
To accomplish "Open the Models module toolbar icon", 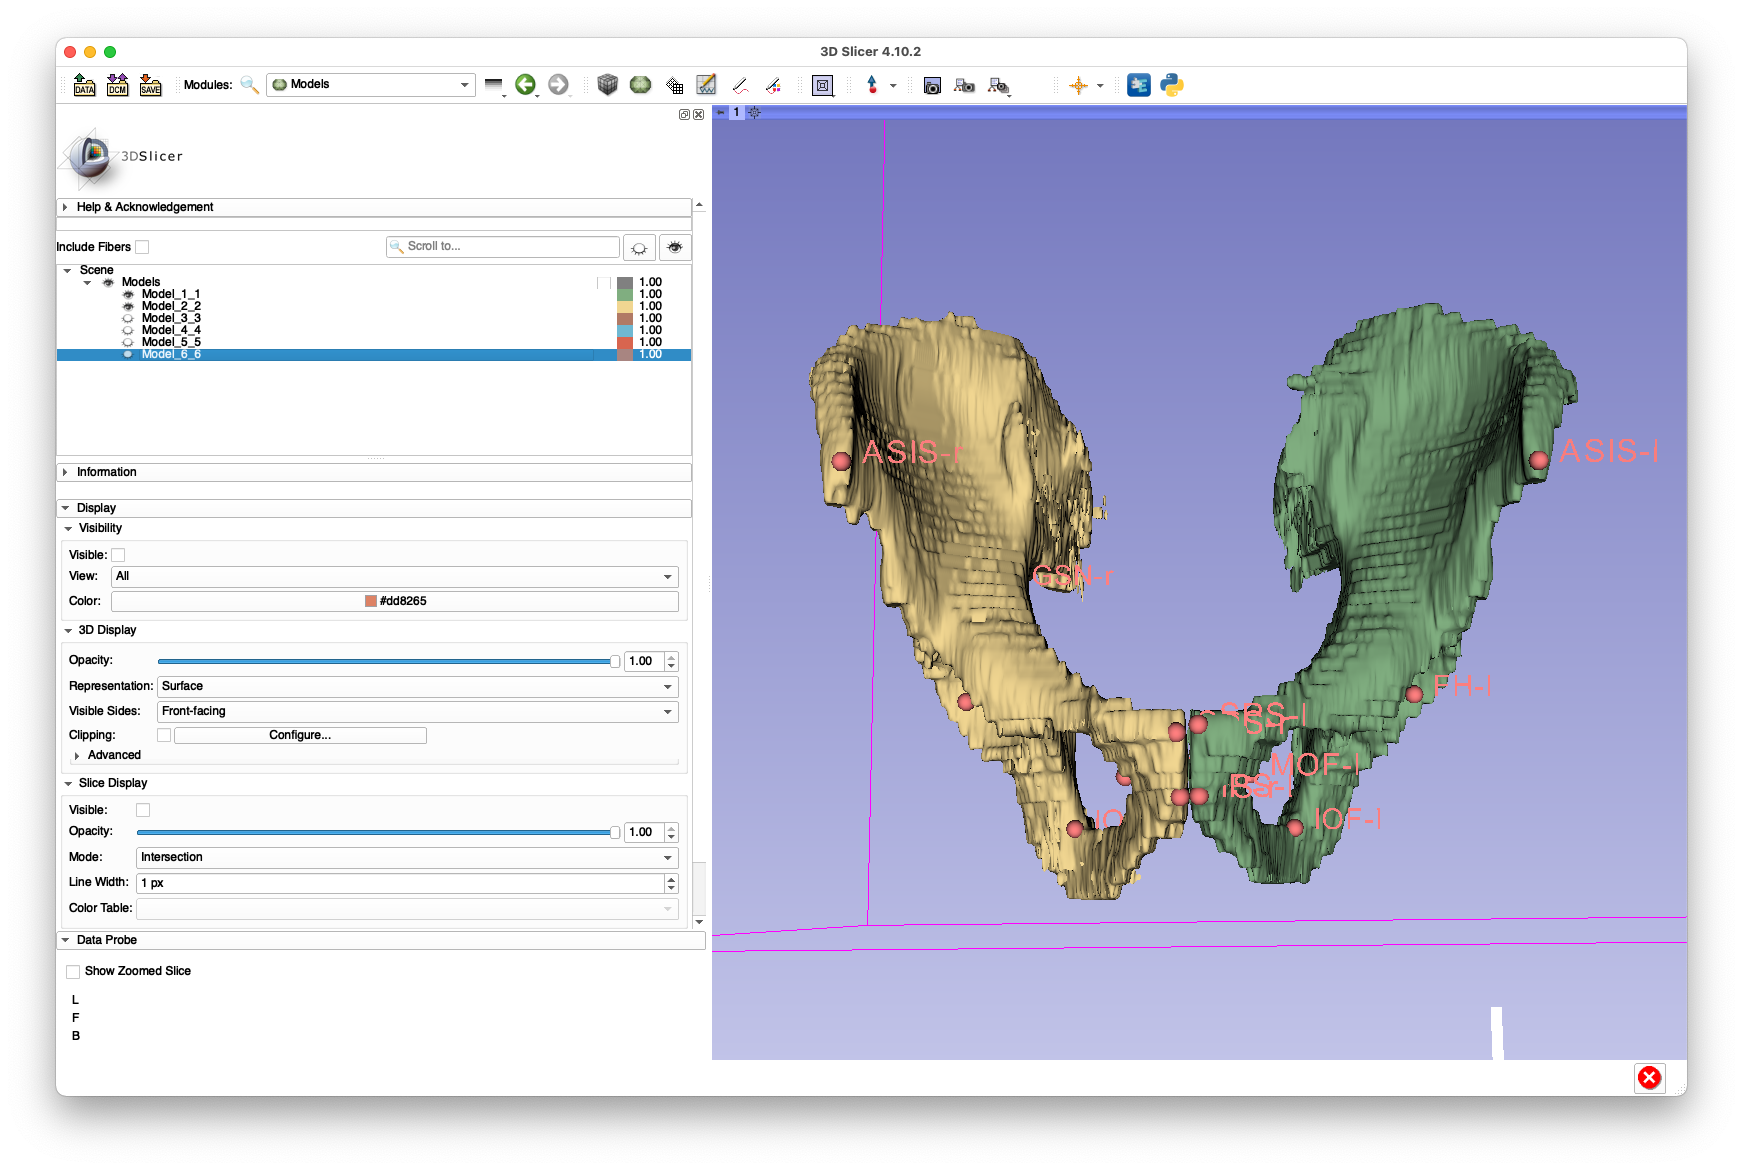I will pyautogui.click(x=640, y=85).
